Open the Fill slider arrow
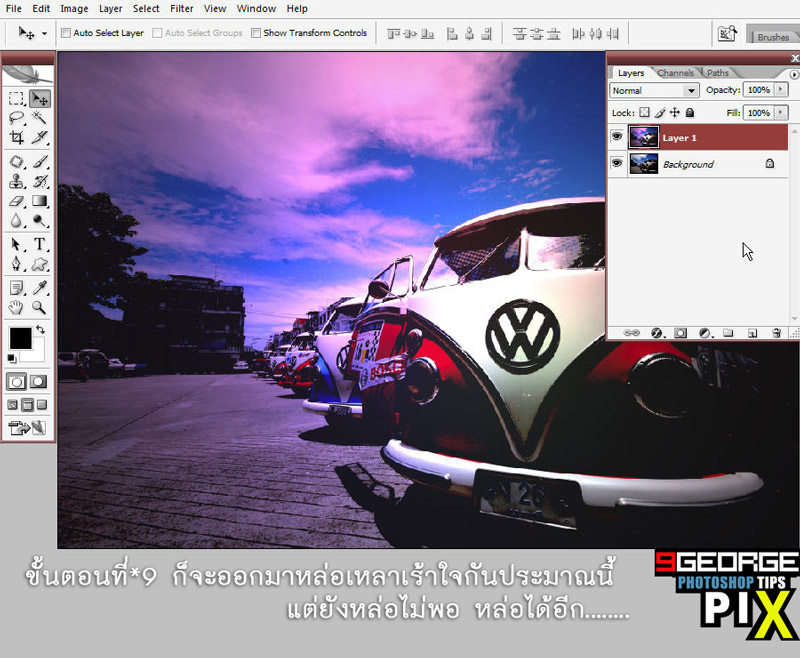 click(x=781, y=112)
